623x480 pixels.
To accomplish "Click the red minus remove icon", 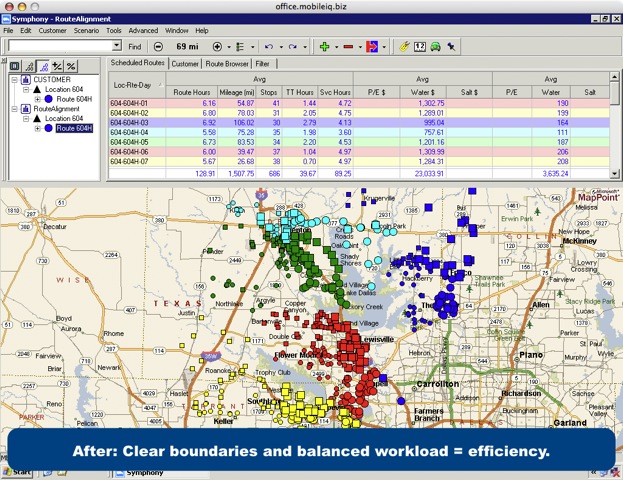I will coord(348,46).
